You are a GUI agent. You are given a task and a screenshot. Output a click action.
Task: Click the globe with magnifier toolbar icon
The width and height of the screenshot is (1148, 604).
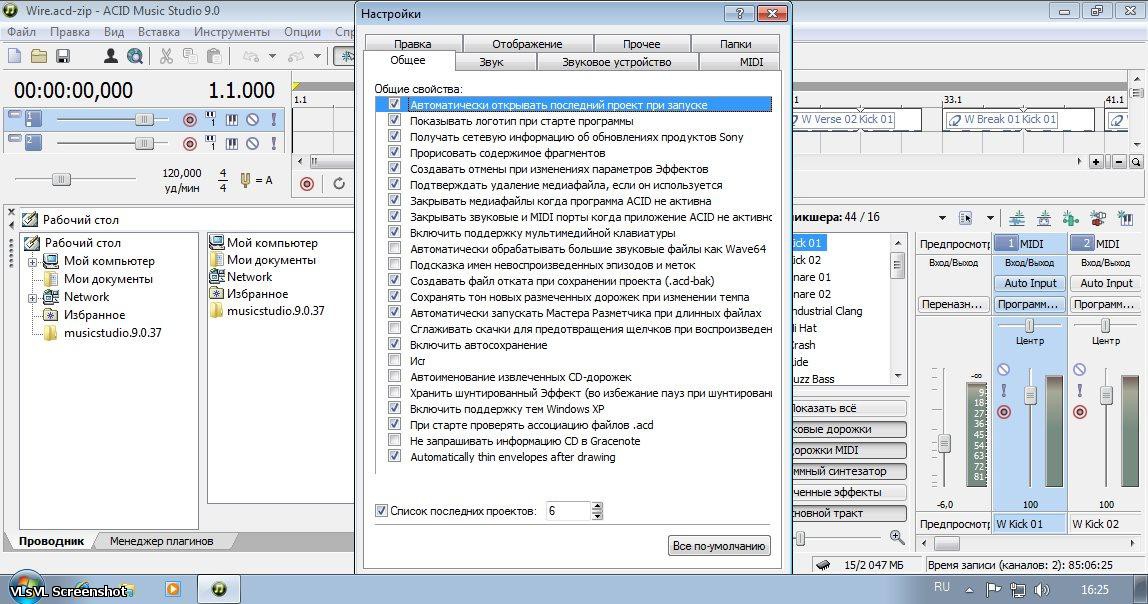coord(135,56)
